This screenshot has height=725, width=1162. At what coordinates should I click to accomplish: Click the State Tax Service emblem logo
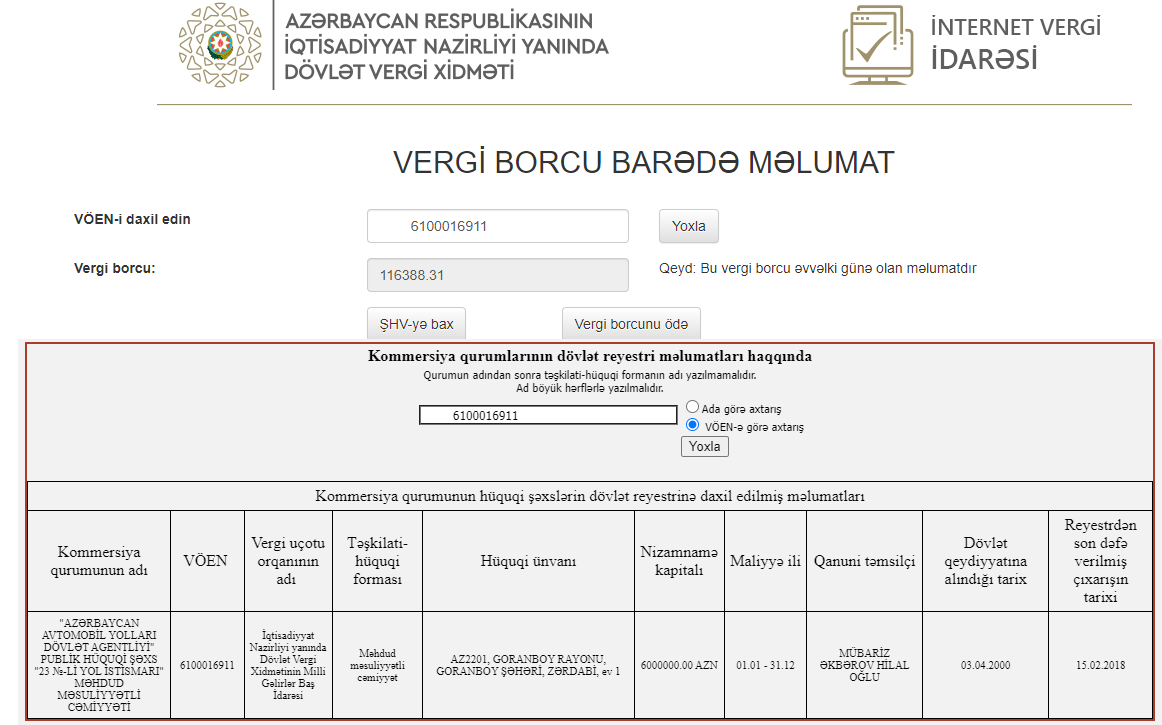click(220, 45)
